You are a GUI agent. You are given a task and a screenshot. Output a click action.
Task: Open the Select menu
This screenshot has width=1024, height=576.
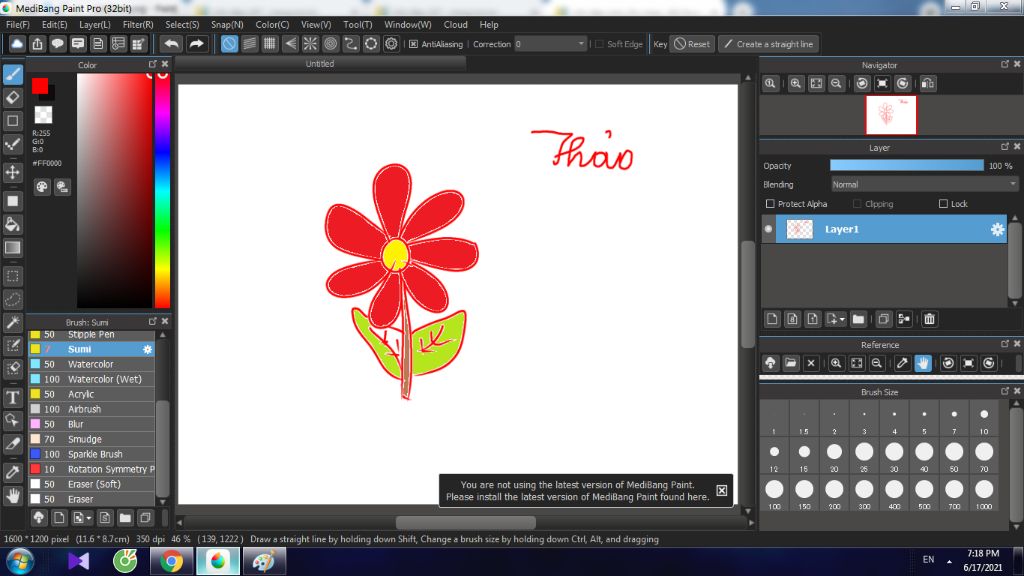182,25
